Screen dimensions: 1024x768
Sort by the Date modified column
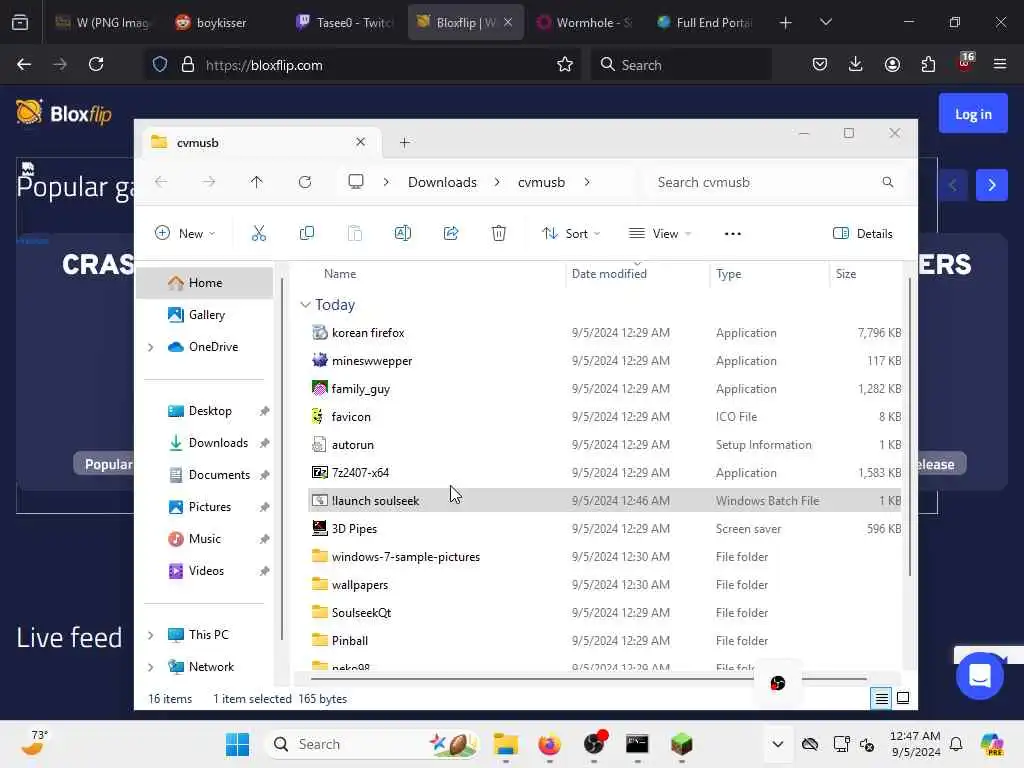(x=609, y=274)
